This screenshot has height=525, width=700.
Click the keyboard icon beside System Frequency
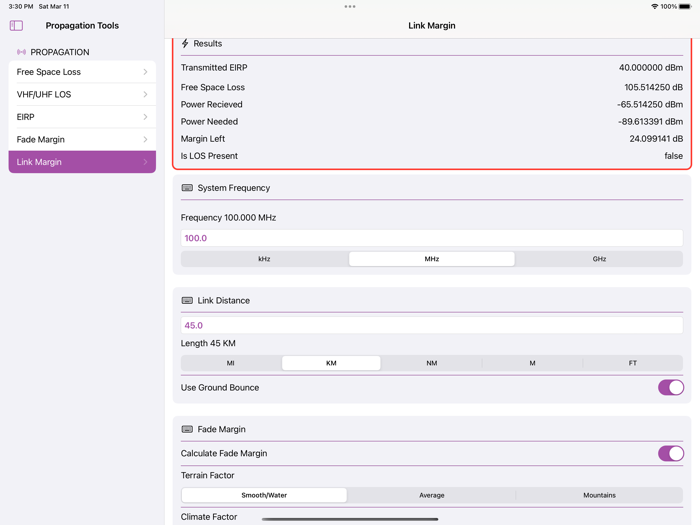pos(187,188)
